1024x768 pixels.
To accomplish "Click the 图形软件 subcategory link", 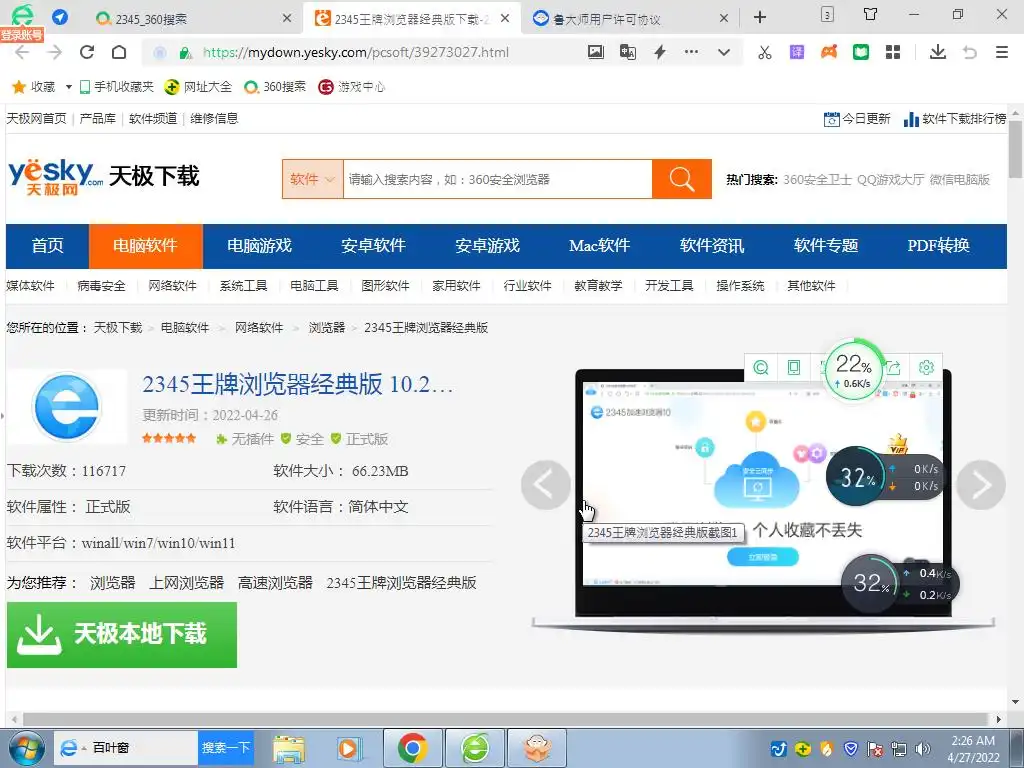I will (x=385, y=286).
